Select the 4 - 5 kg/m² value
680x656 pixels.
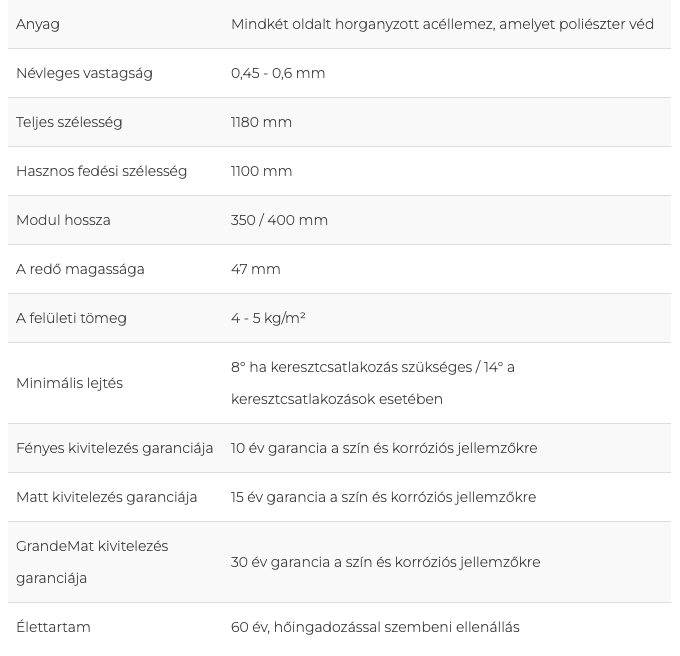(268, 318)
